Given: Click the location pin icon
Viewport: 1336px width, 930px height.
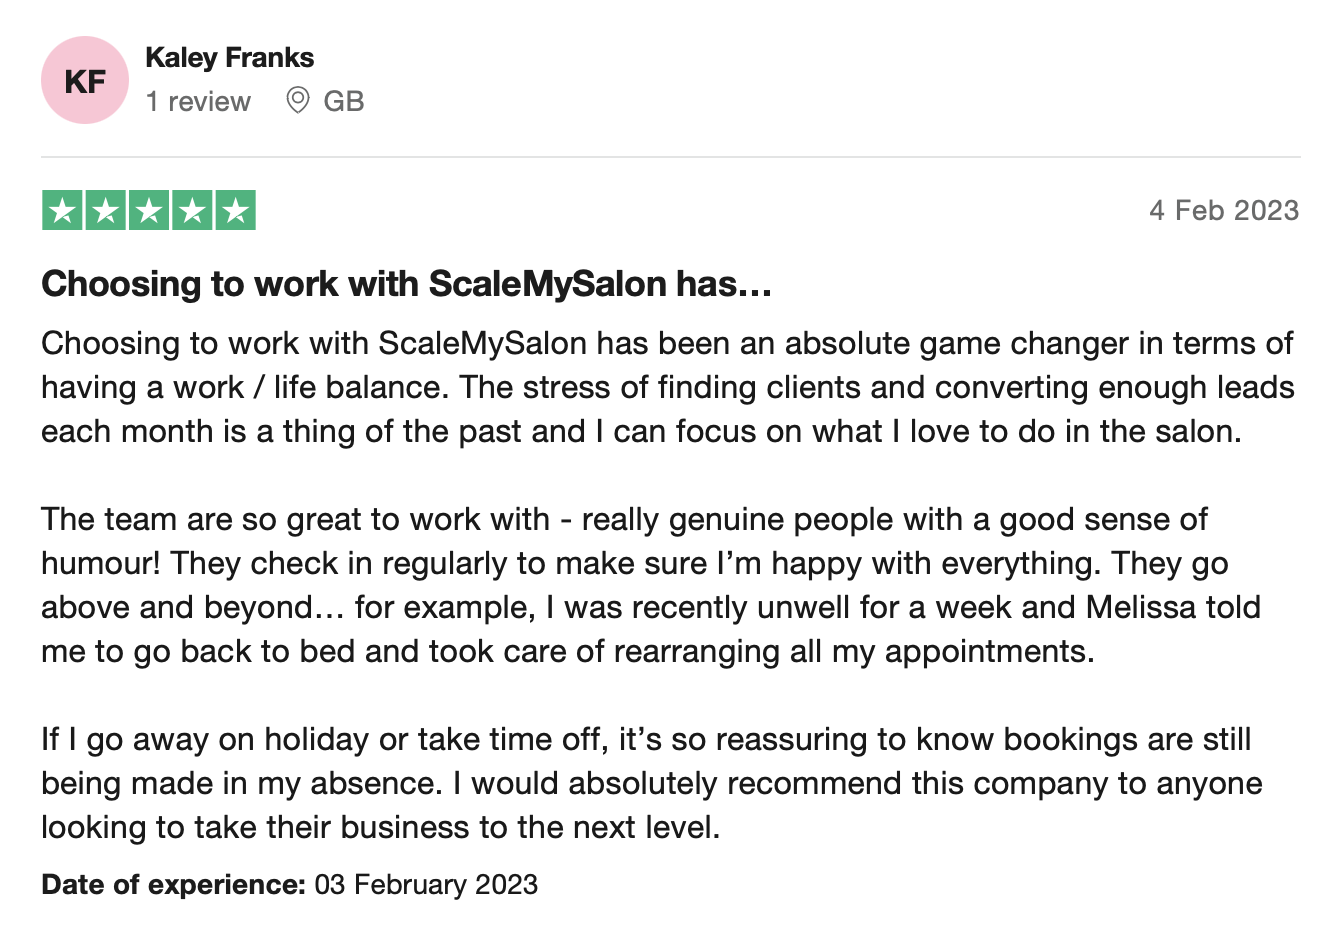Looking at the screenshot, I should click(297, 100).
